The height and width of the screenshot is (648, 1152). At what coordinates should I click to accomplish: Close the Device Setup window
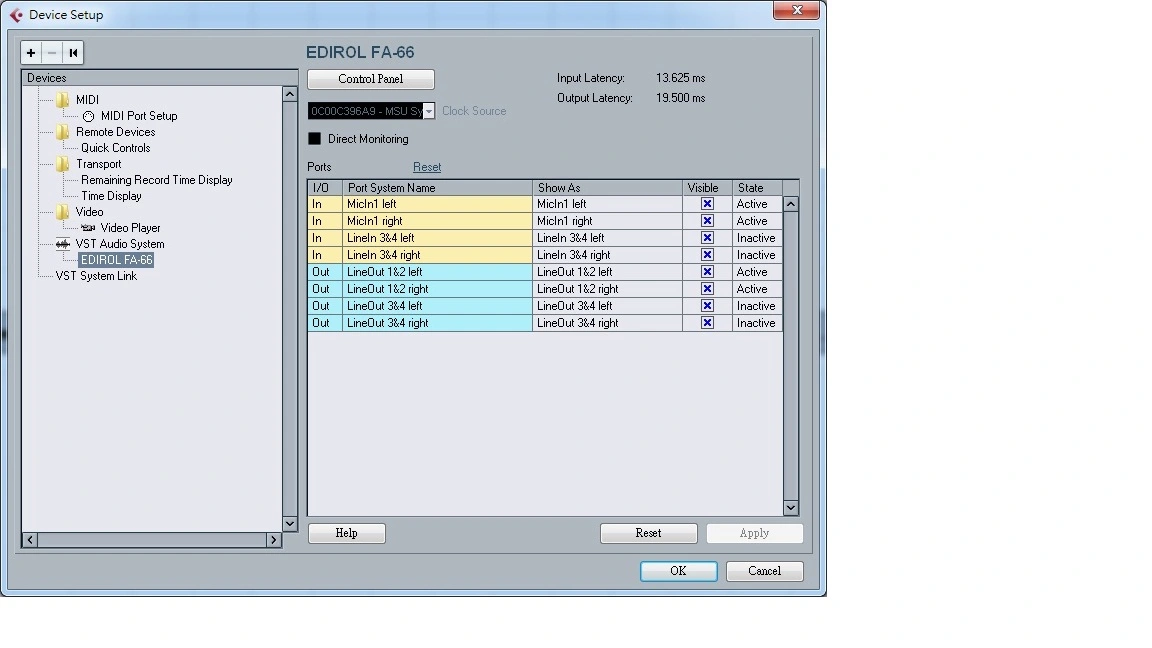tap(796, 10)
